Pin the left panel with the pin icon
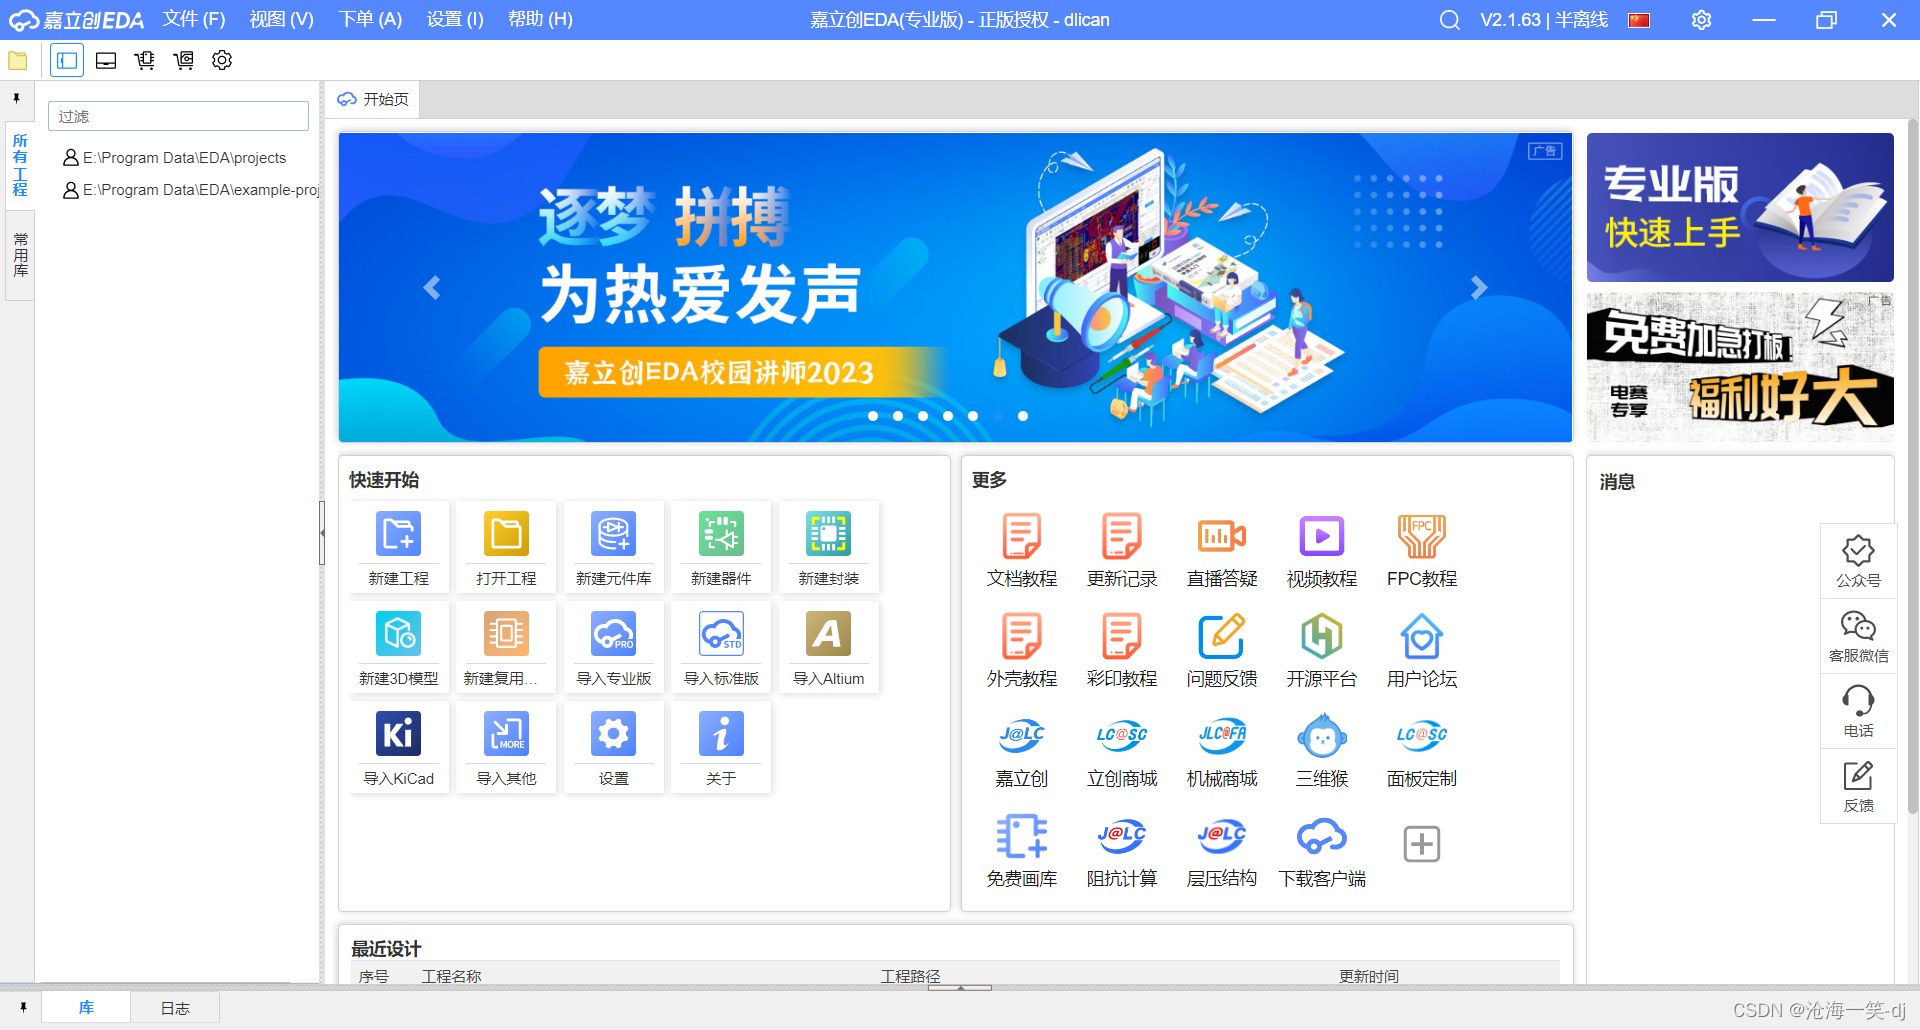Screen dimensions: 1920x1030 pos(16,98)
